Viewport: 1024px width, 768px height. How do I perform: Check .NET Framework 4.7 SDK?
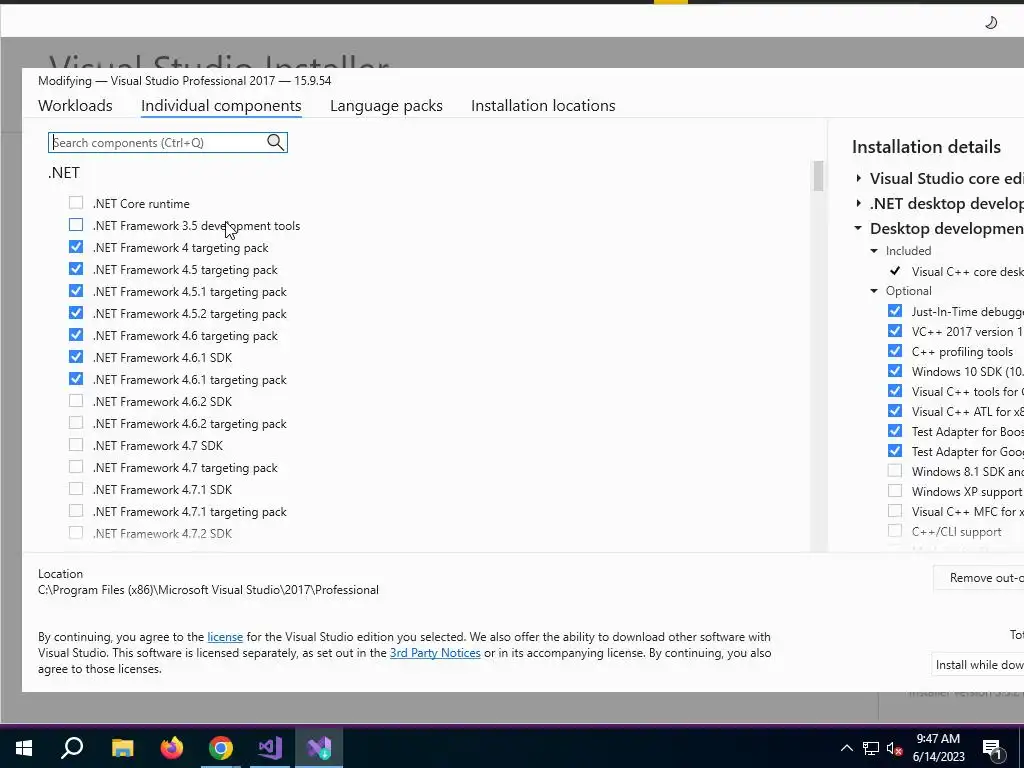tap(76, 445)
